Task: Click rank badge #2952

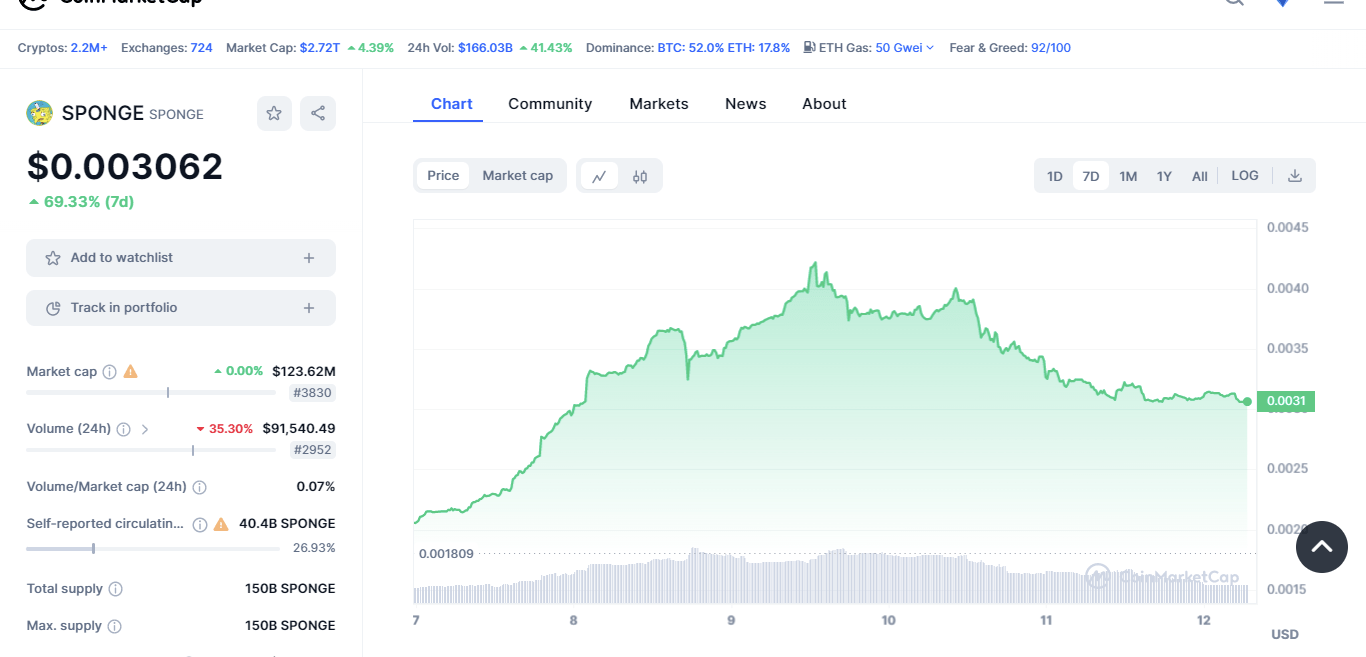Action: coord(311,450)
